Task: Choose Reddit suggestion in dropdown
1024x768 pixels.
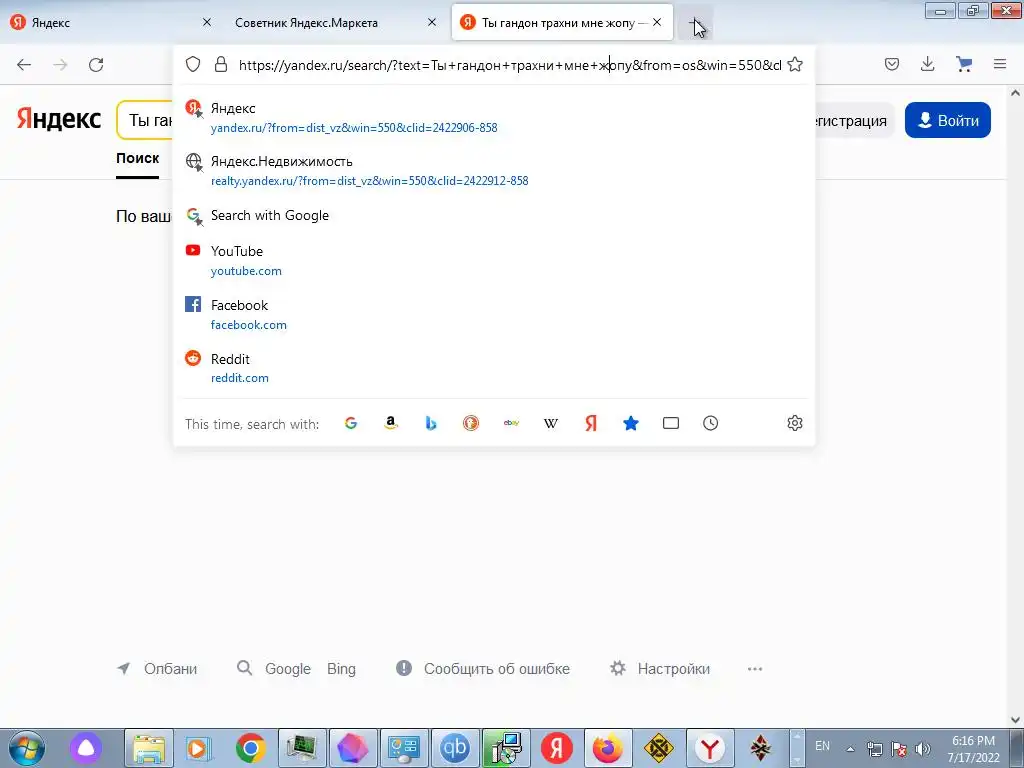Action: click(494, 368)
